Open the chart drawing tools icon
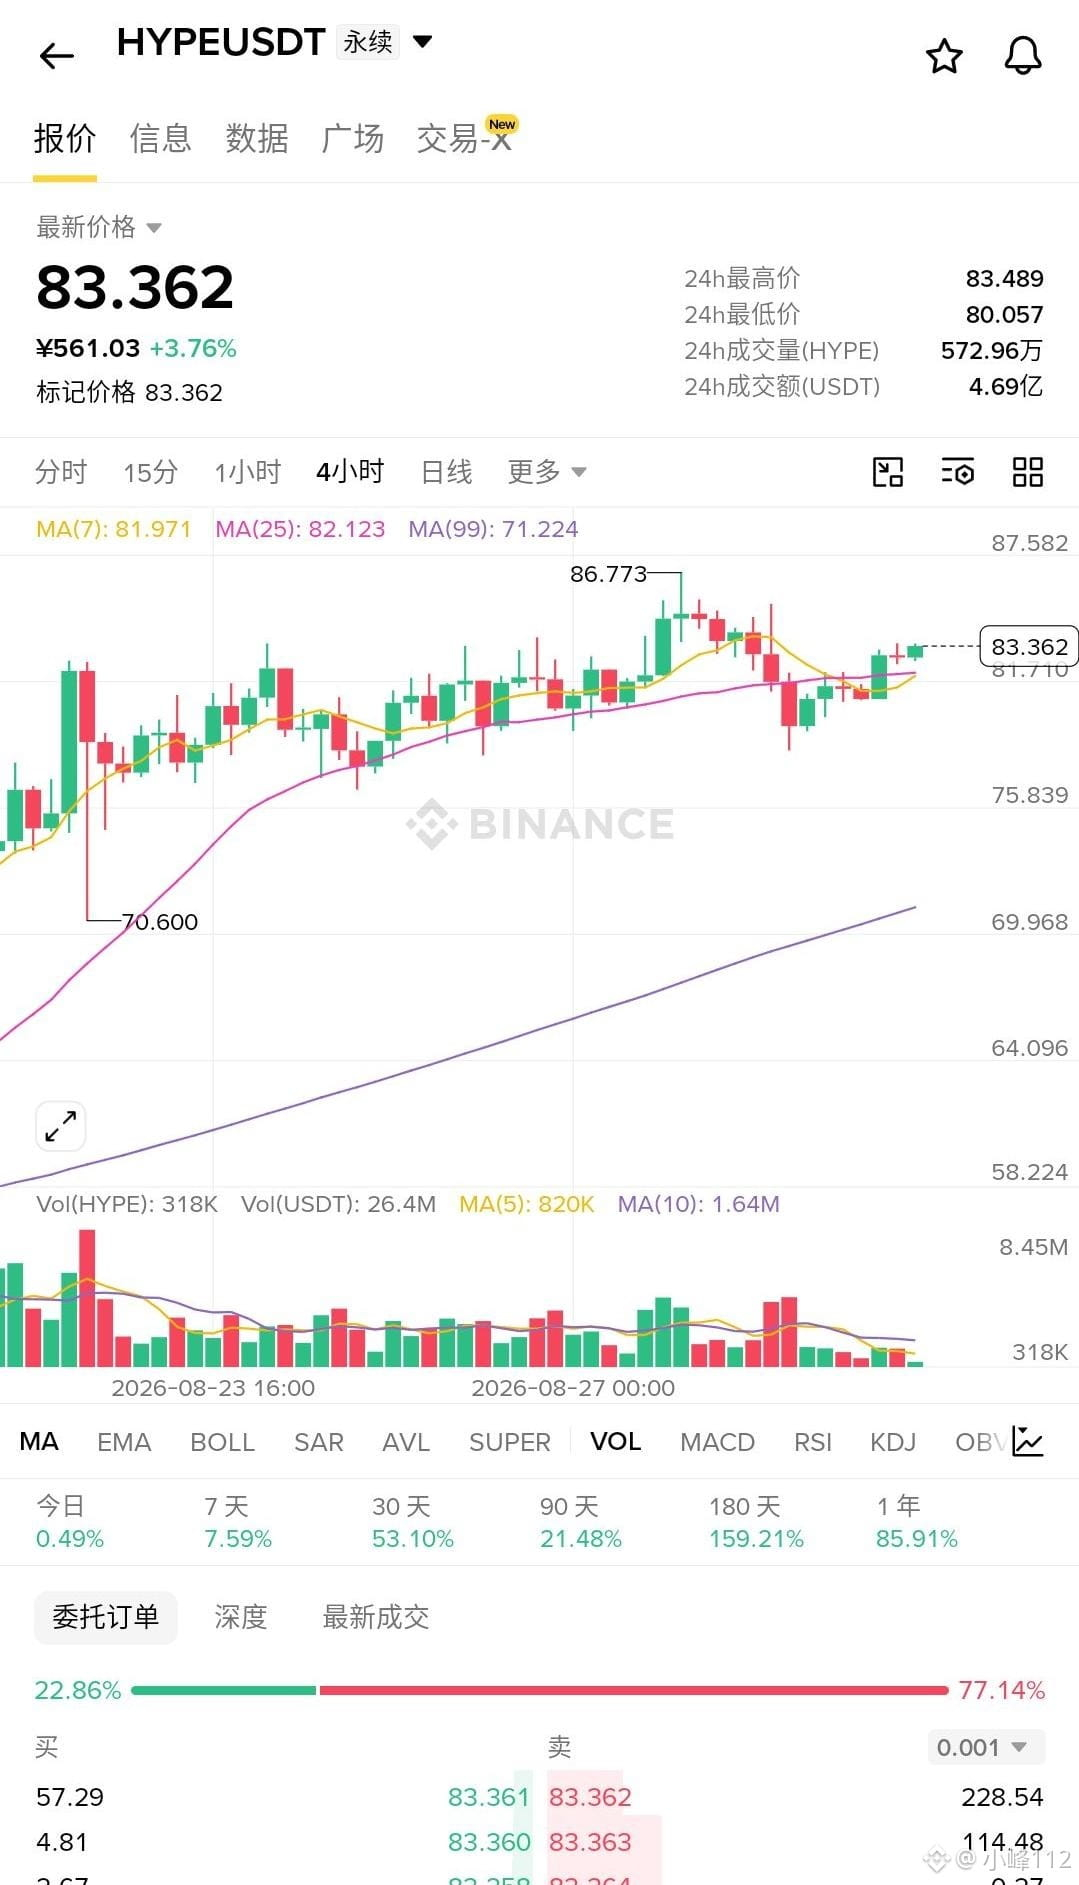Screen dimensions: 1079x1885 click(x=888, y=472)
